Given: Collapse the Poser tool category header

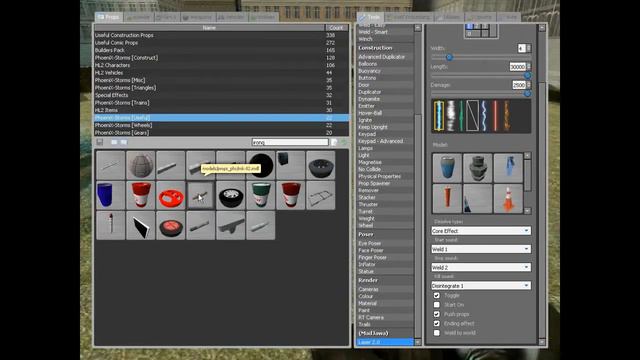Looking at the screenshot, I should 385,234.
